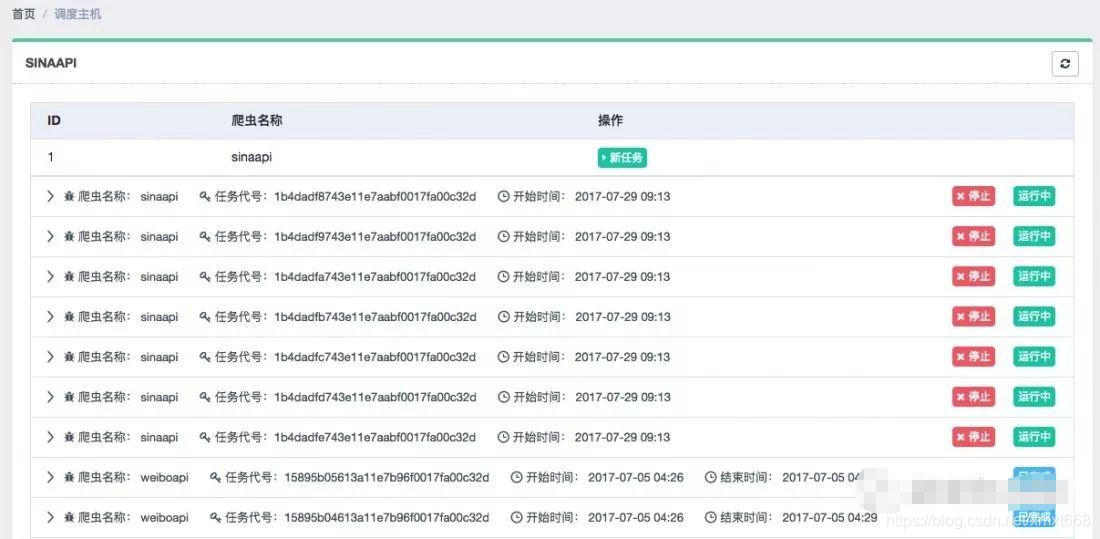
Task: Click clock icon in row 1b4dadfb743e
Action: [503, 317]
